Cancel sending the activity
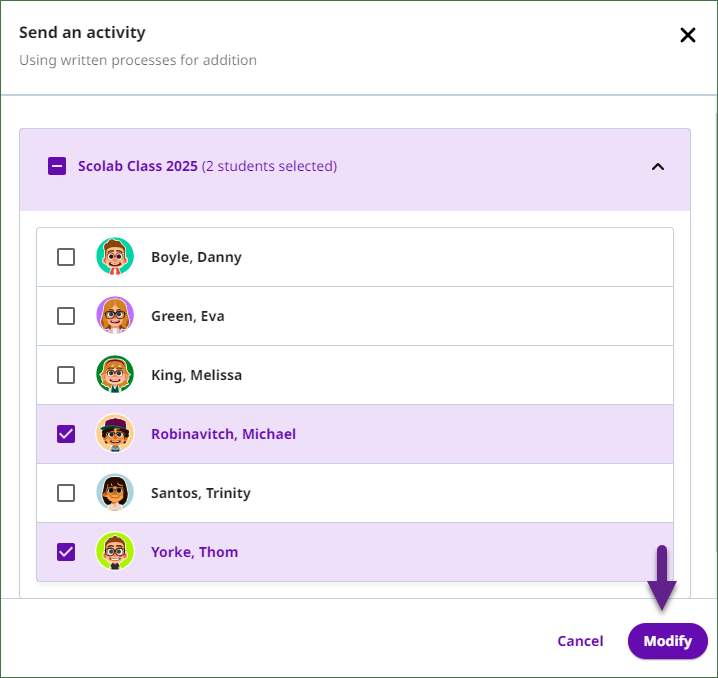 tap(580, 641)
